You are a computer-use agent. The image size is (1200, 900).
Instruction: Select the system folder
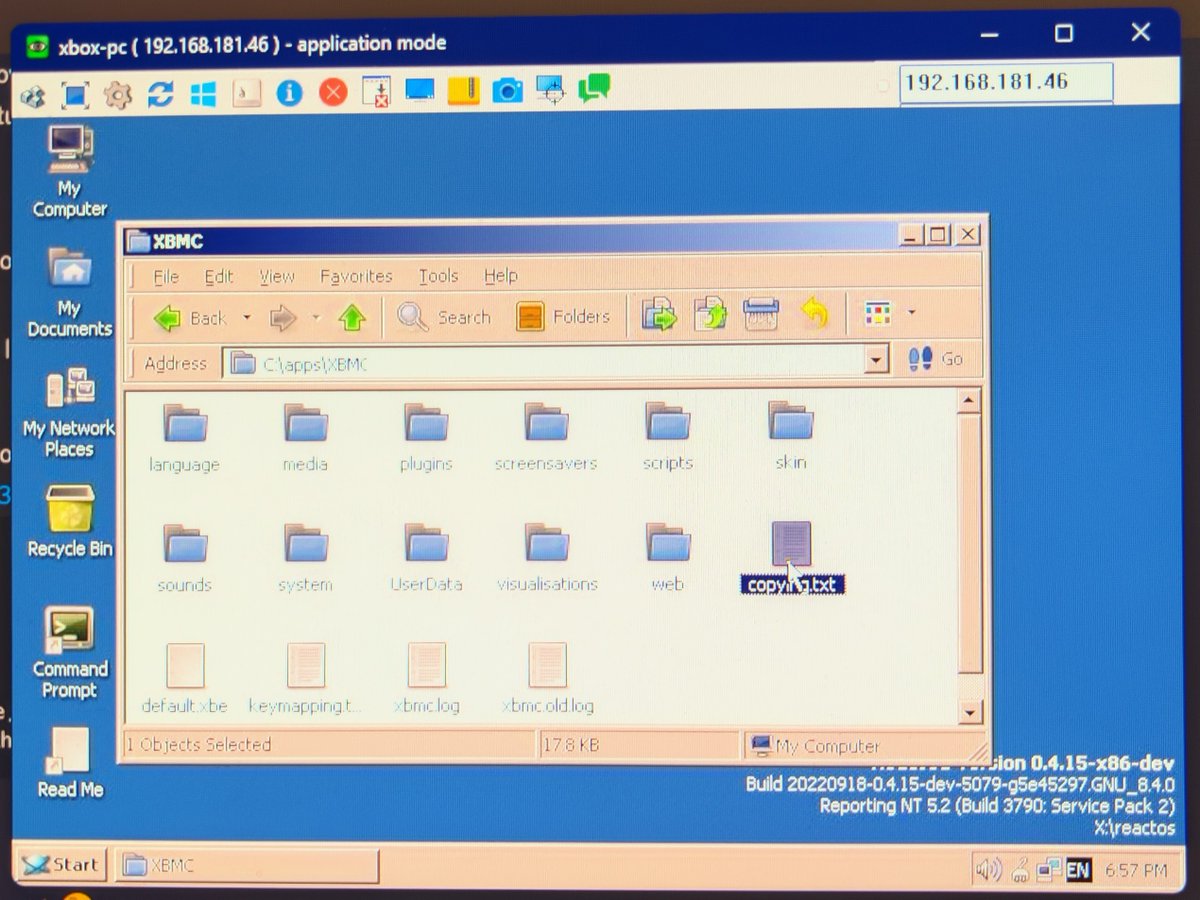305,558
